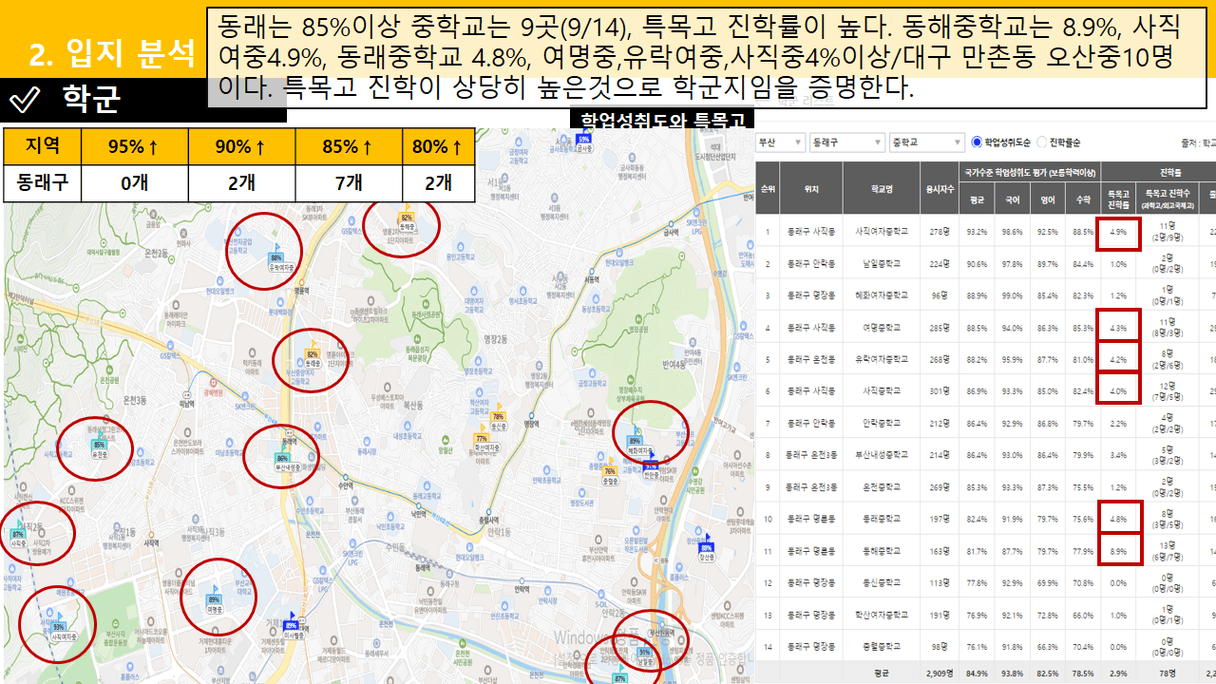This screenshot has height=684, width=1216.
Task: Open the 동래구 district dropdown
Action: pyautogui.click(x=847, y=142)
